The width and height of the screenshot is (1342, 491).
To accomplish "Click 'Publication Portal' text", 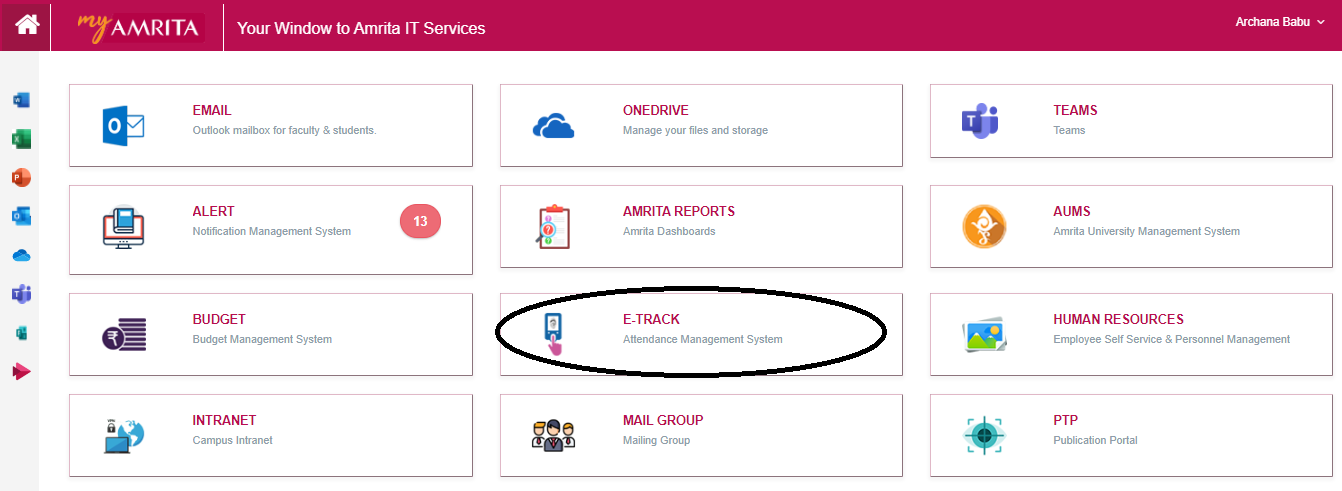I will (1095, 440).
